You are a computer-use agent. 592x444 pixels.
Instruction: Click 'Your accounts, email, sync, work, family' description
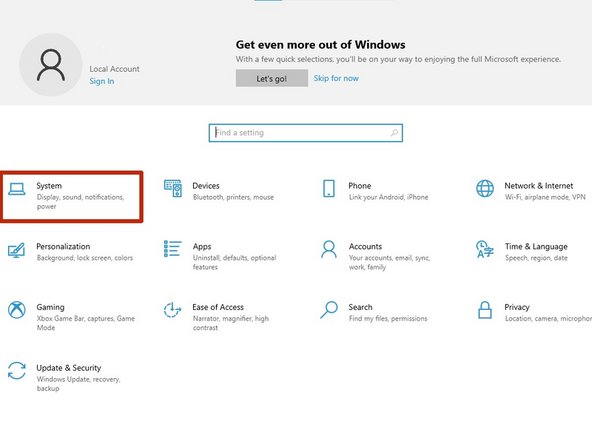click(x=389, y=262)
